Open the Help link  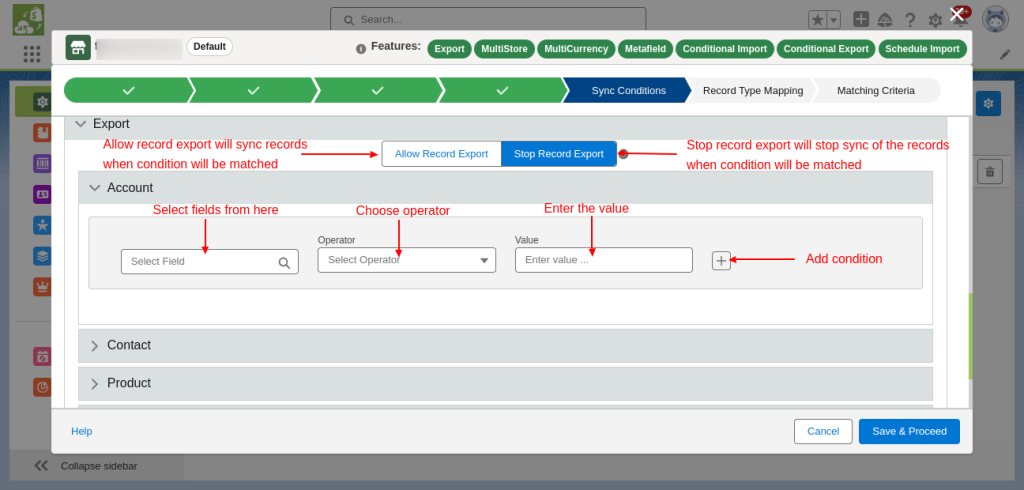(82, 431)
